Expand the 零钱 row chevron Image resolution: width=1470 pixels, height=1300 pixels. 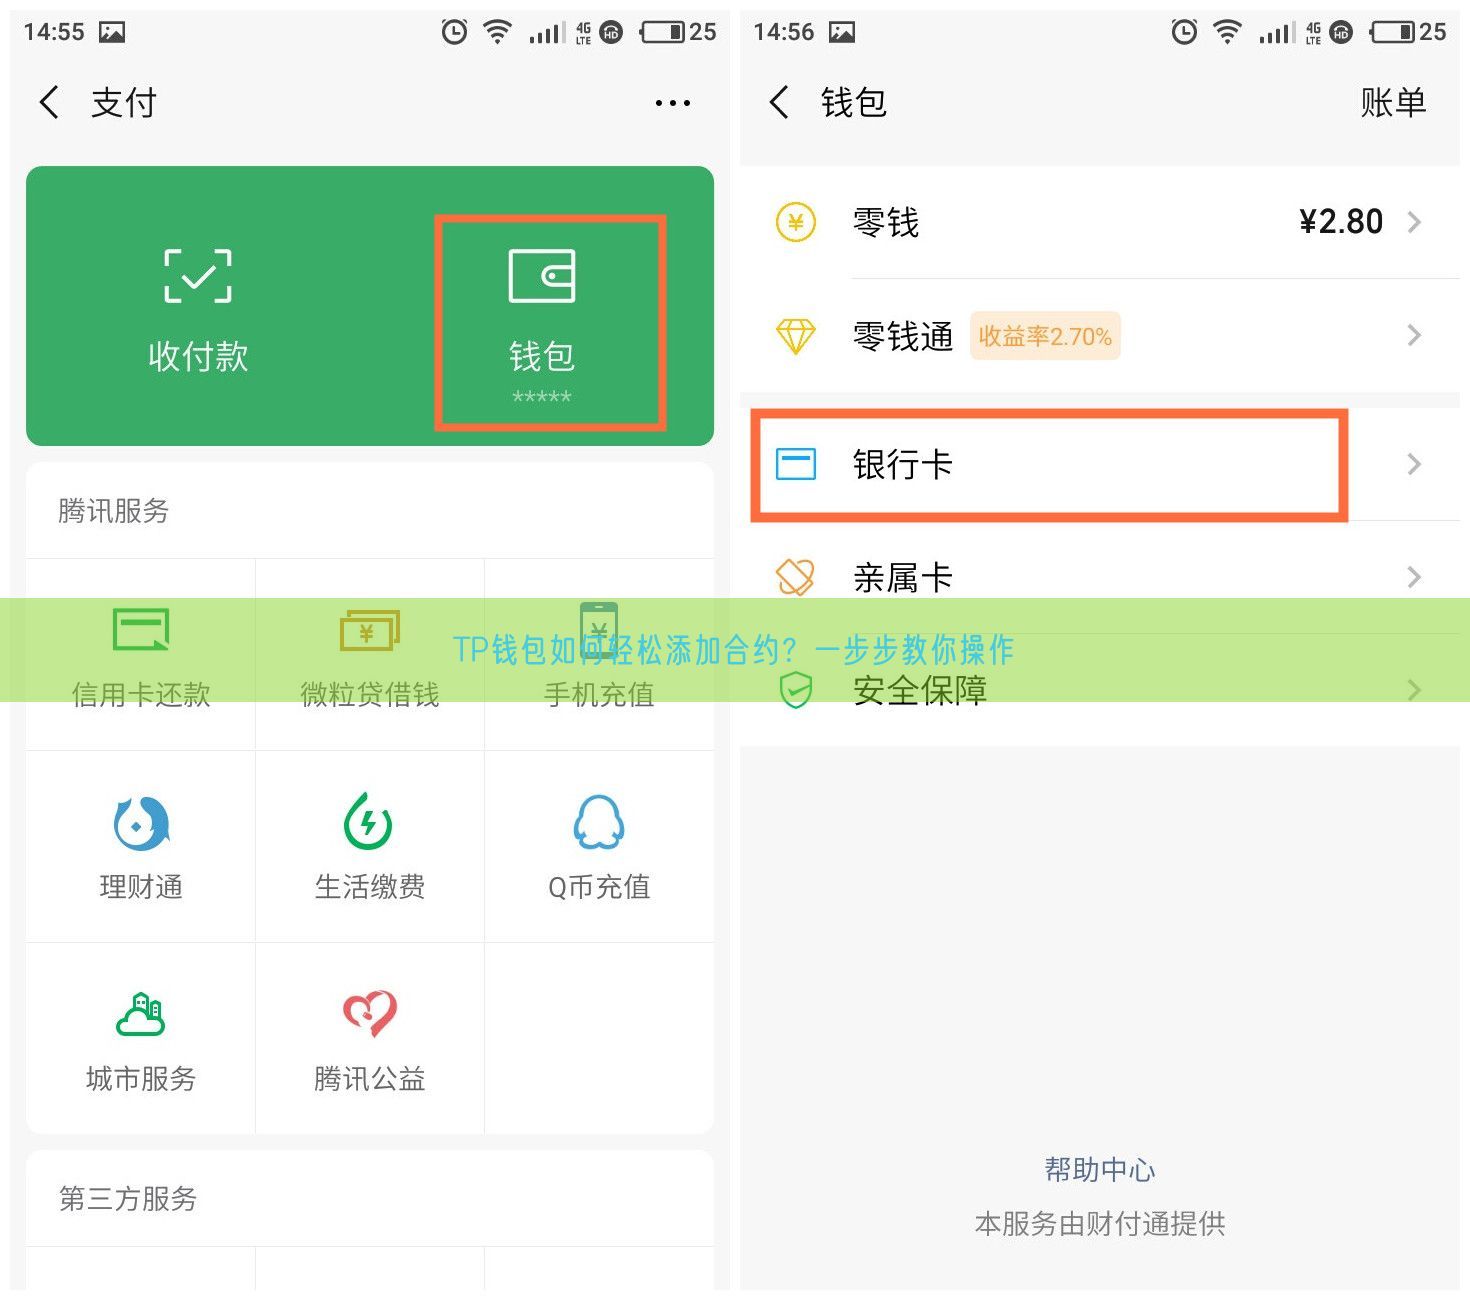point(1414,222)
